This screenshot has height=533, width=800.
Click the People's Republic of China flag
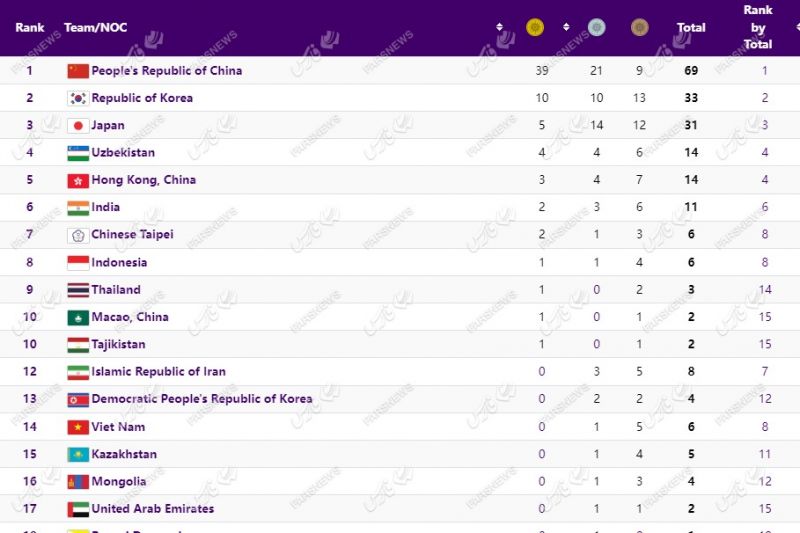78,71
